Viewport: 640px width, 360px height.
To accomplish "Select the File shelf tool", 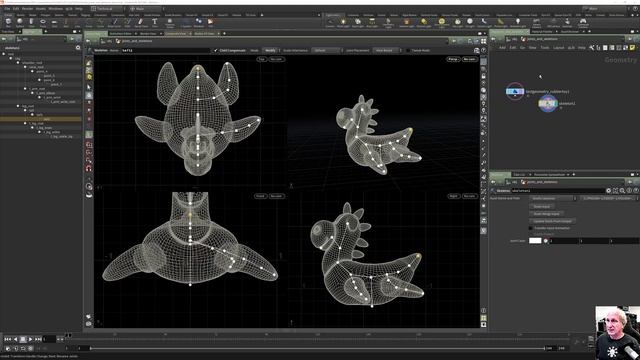I will coord(211,22).
